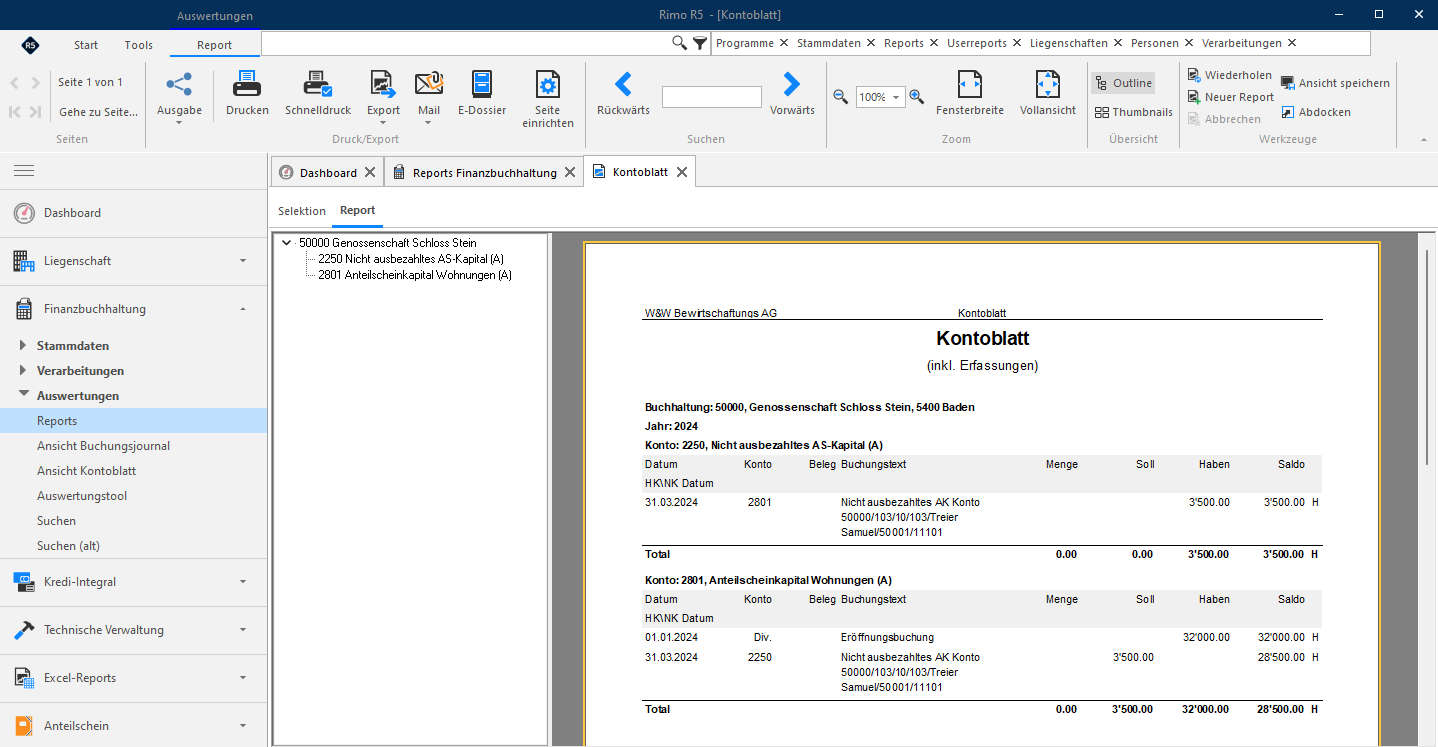Click Neuer Report button
Image resolution: width=1438 pixels, height=747 pixels.
(1231, 97)
